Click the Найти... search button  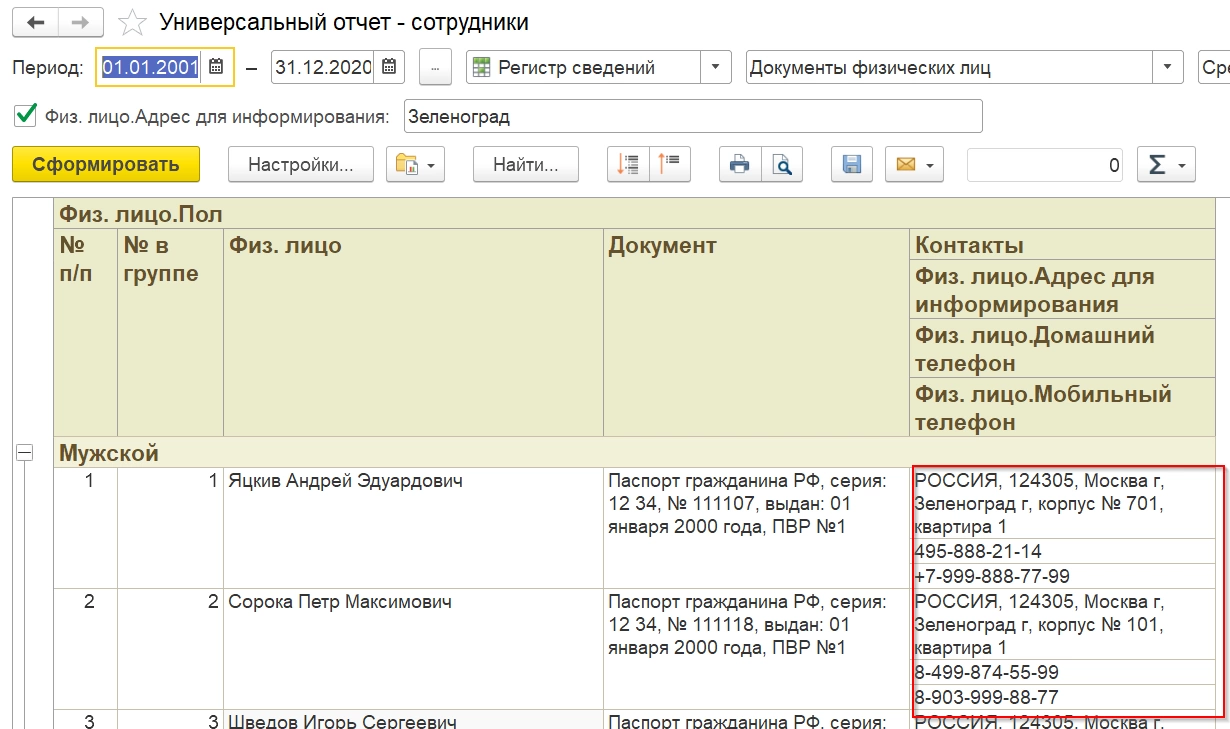[525, 165]
